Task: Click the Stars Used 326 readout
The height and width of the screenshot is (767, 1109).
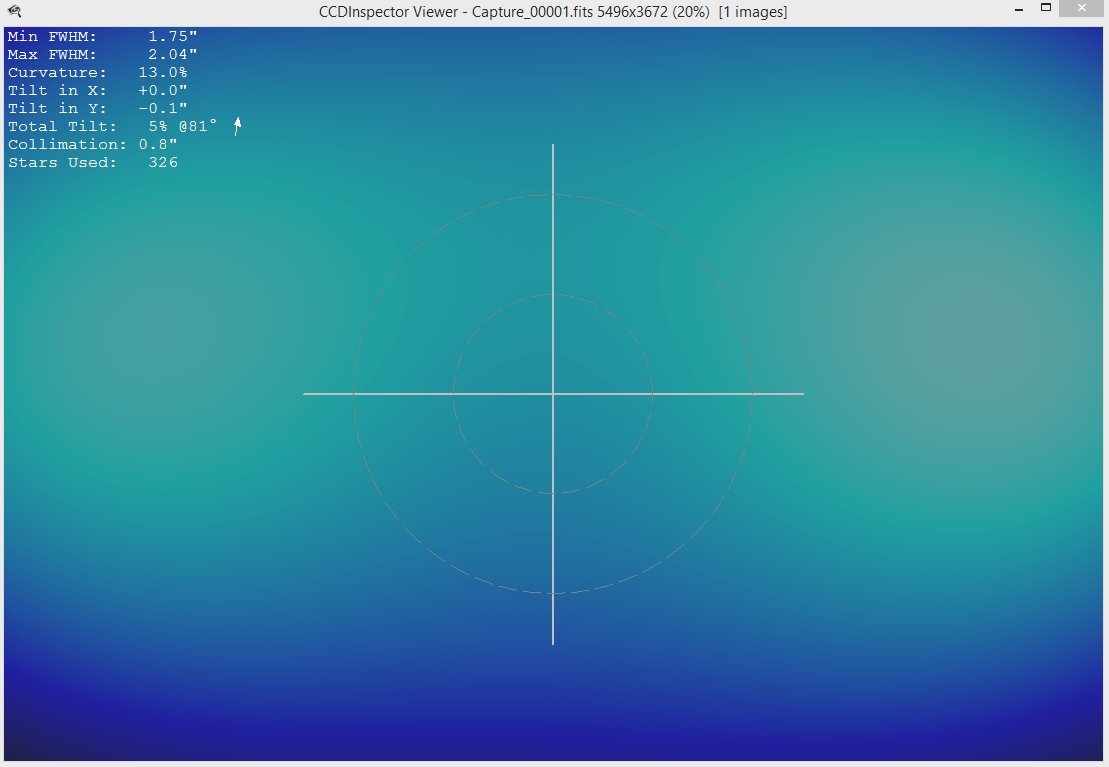Action: [x=93, y=163]
